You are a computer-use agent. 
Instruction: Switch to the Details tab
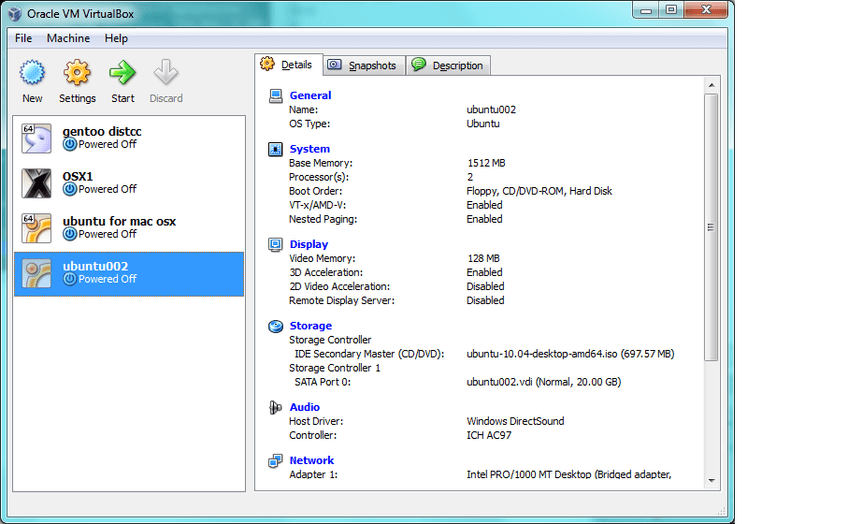tap(289, 64)
